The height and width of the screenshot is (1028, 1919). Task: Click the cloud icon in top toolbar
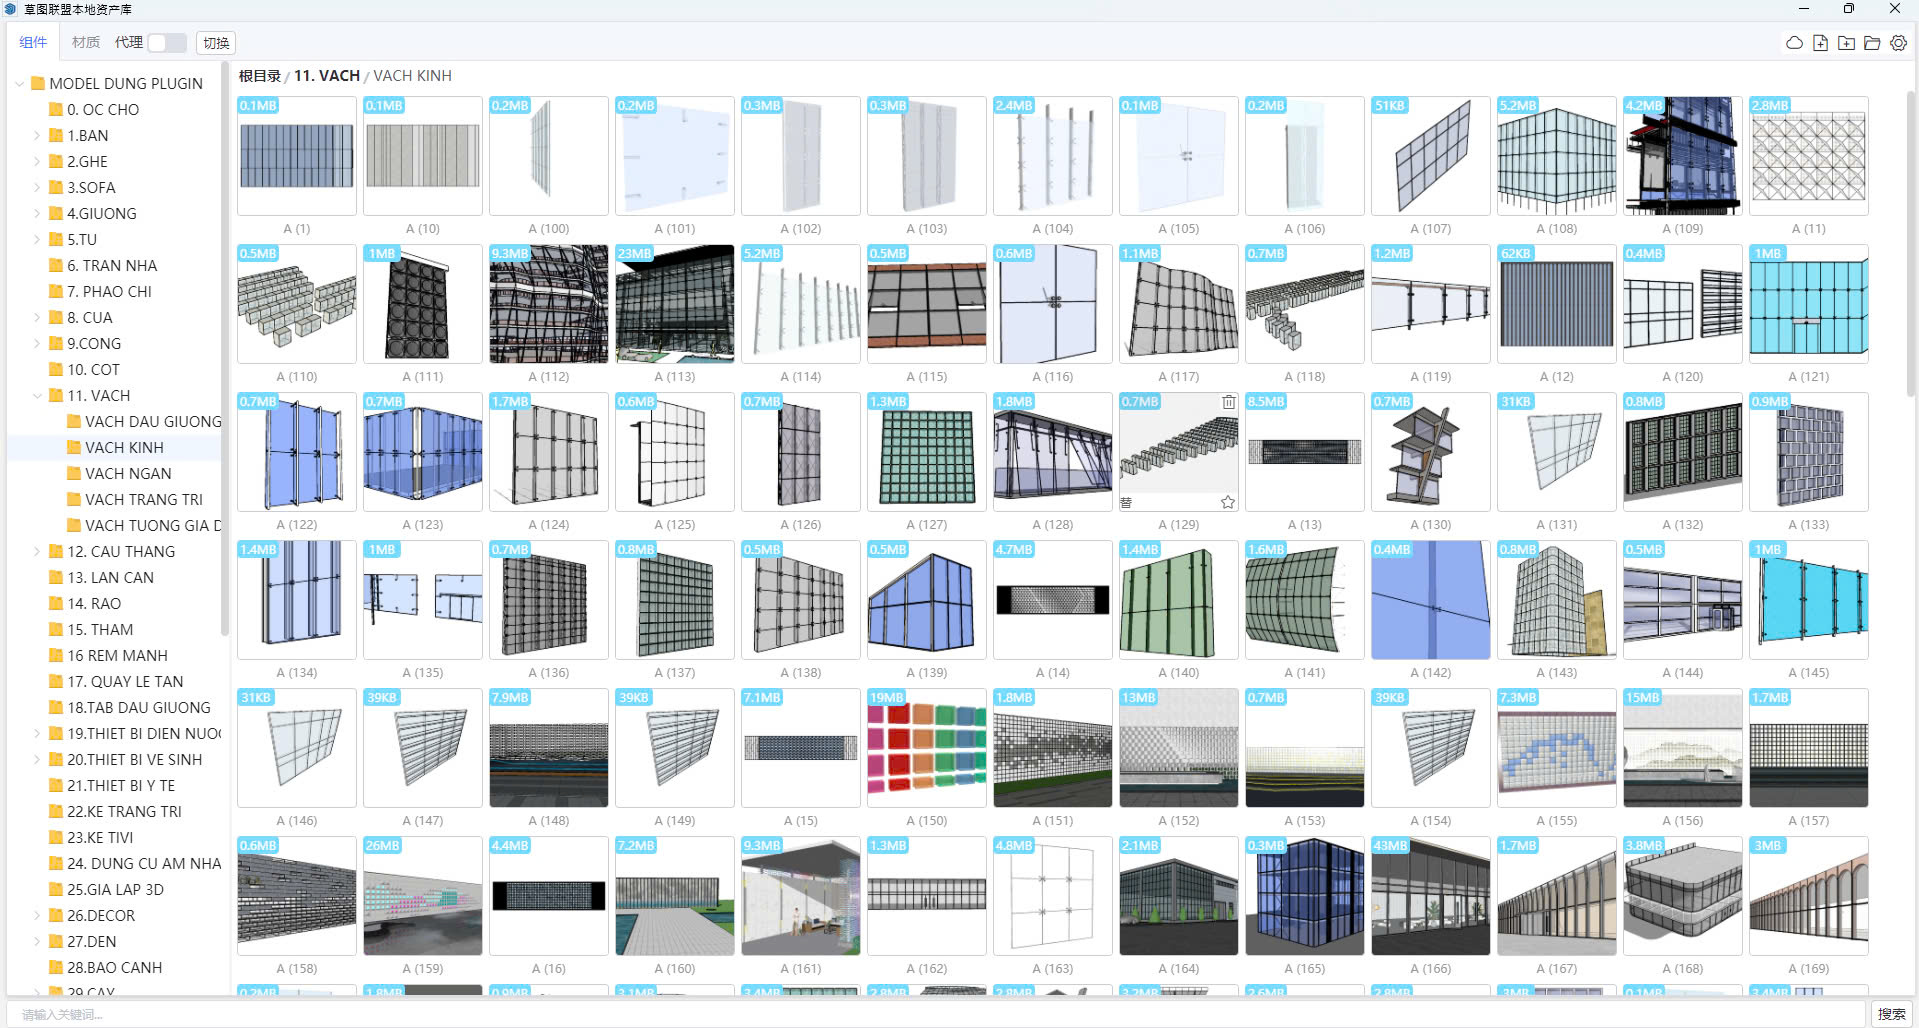[1794, 43]
